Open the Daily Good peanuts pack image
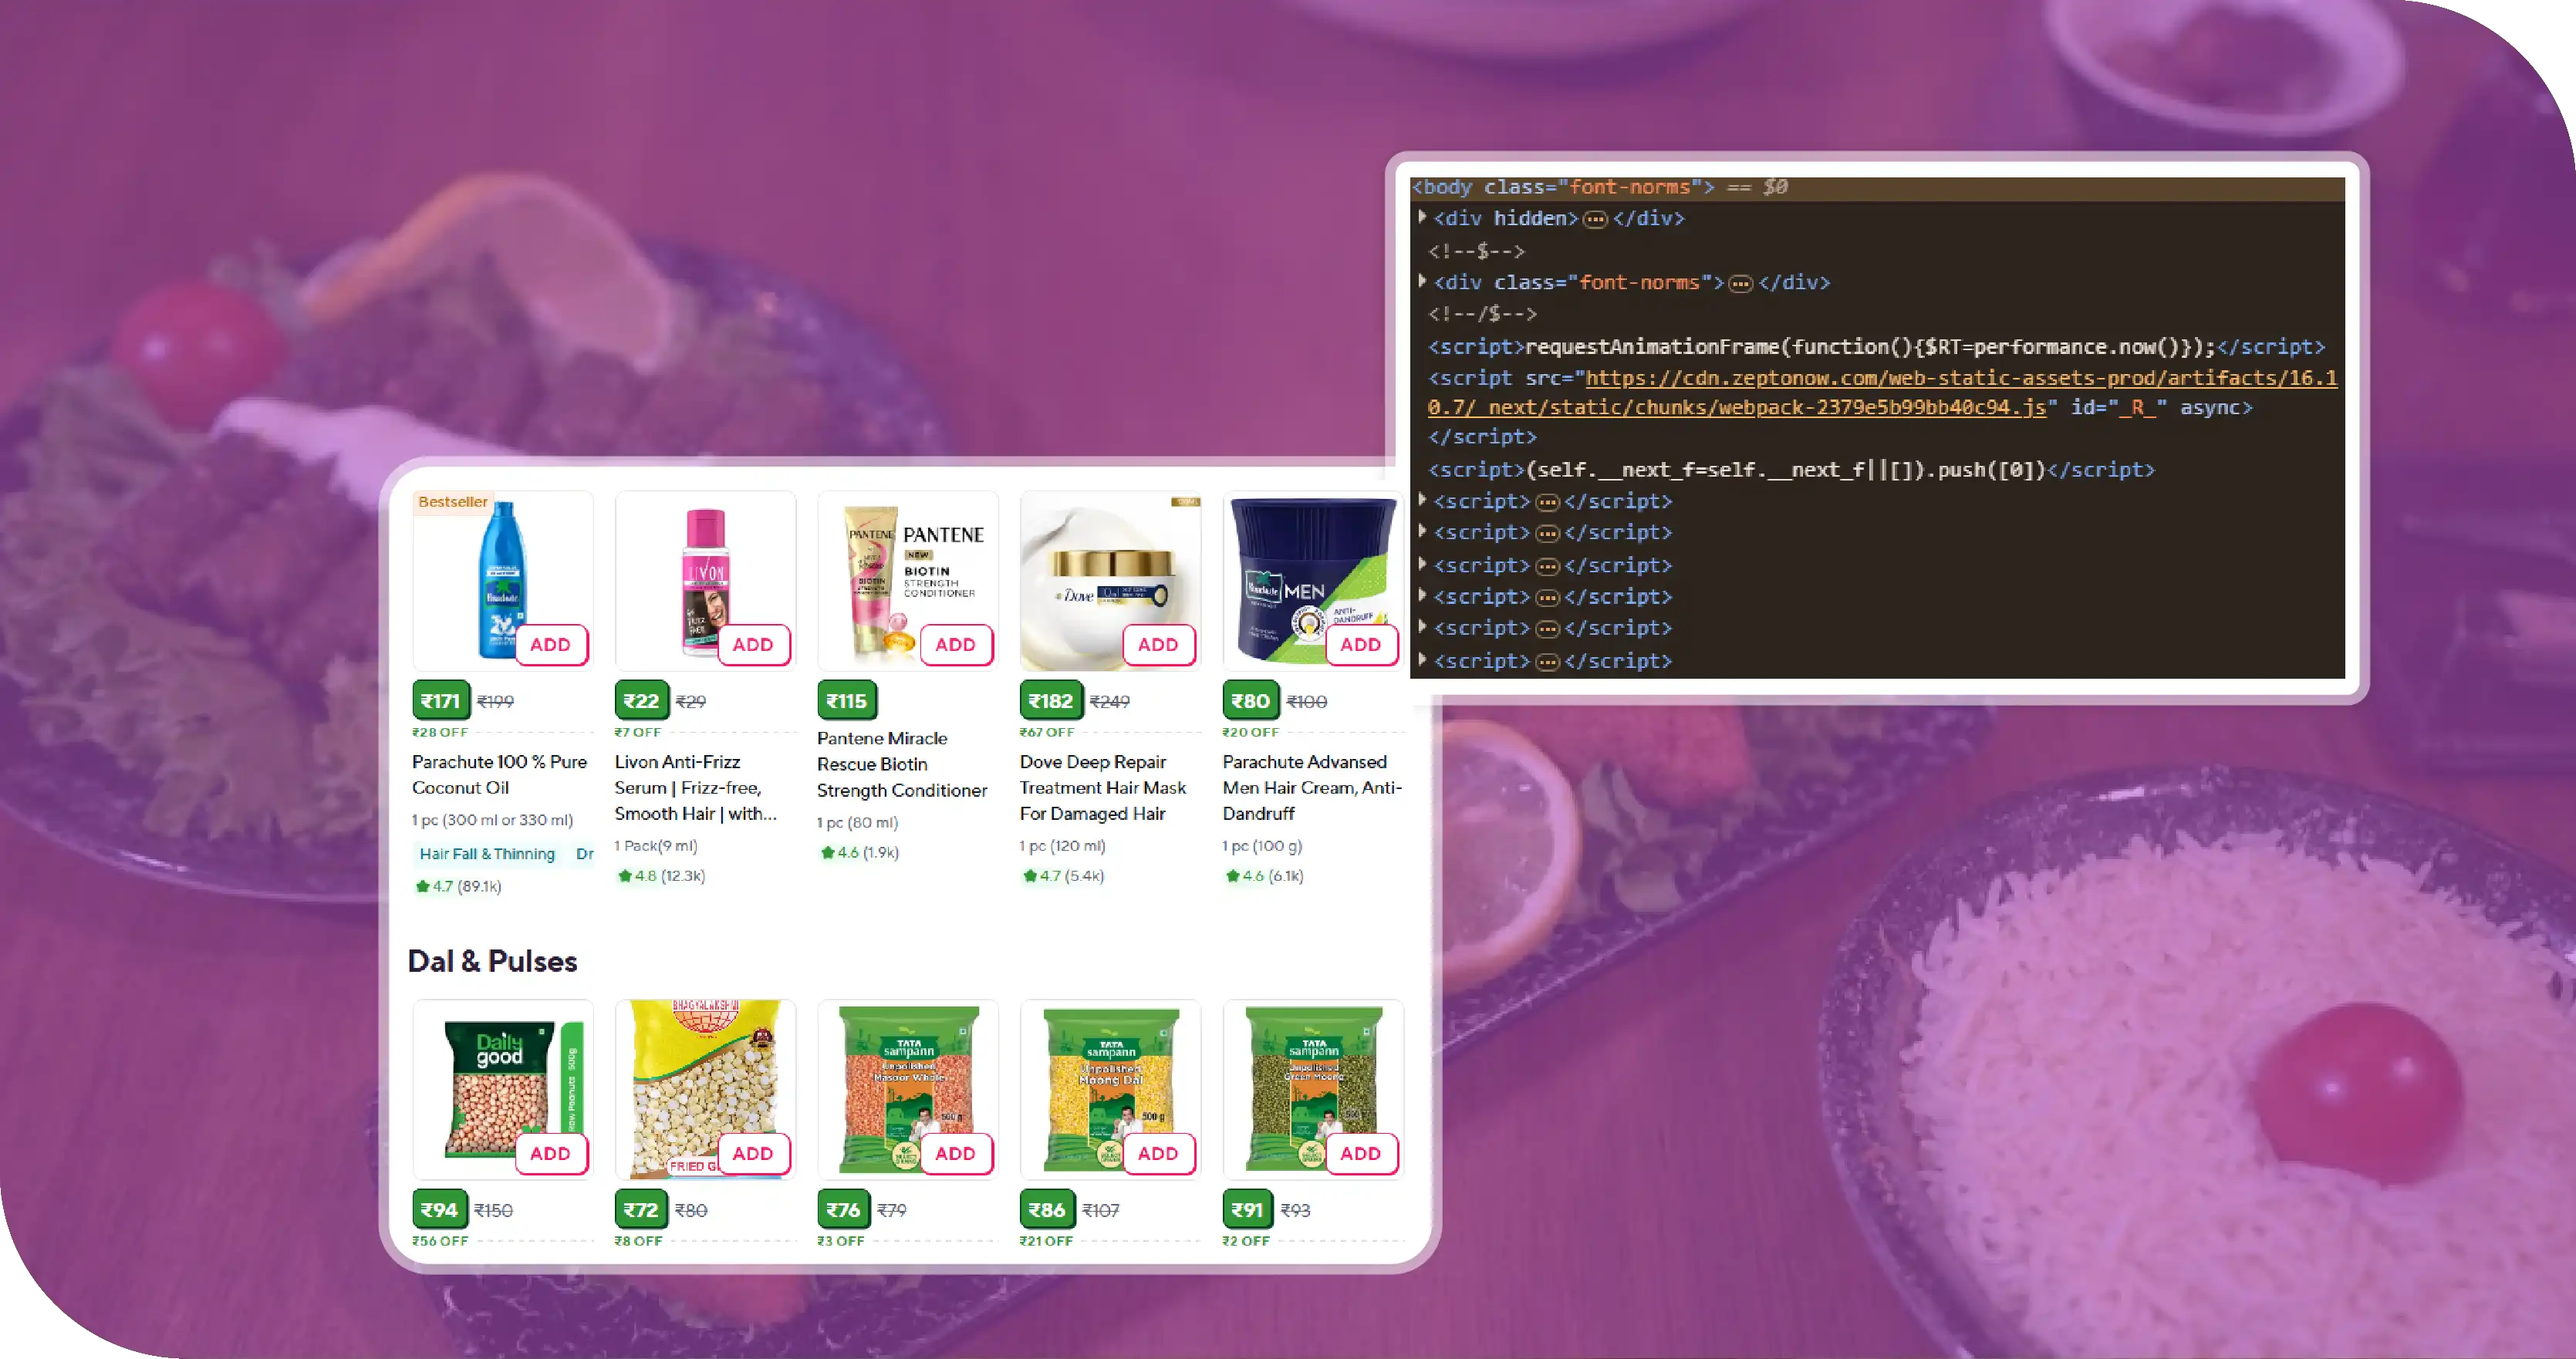The height and width of the screenshot is (1359, 2576). [503, 1090]
